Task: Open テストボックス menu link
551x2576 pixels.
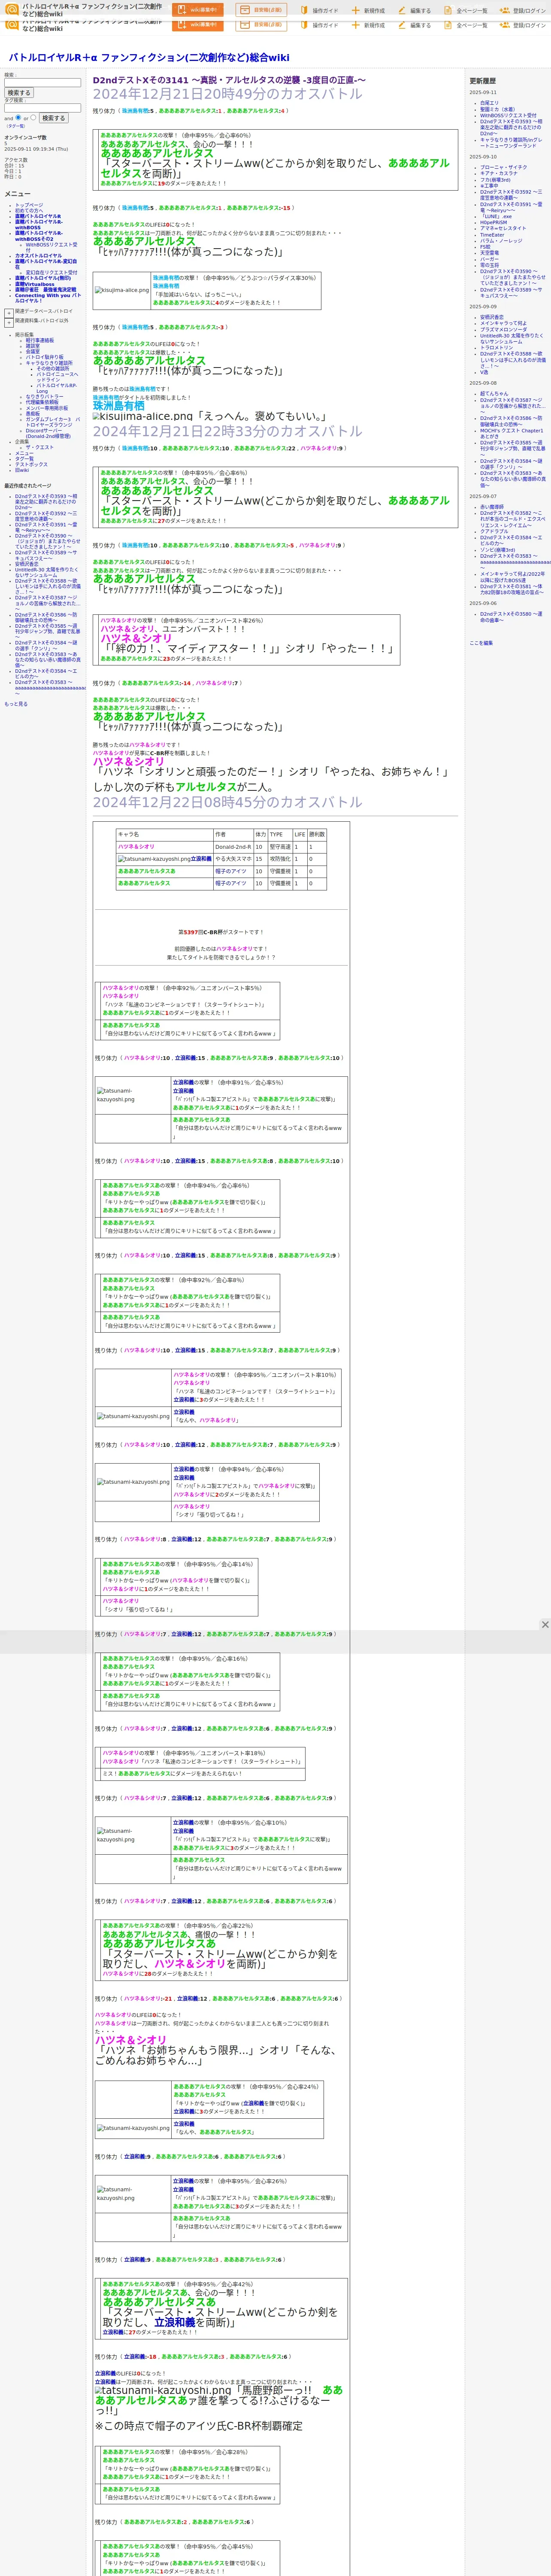Action: pos(31,464)
